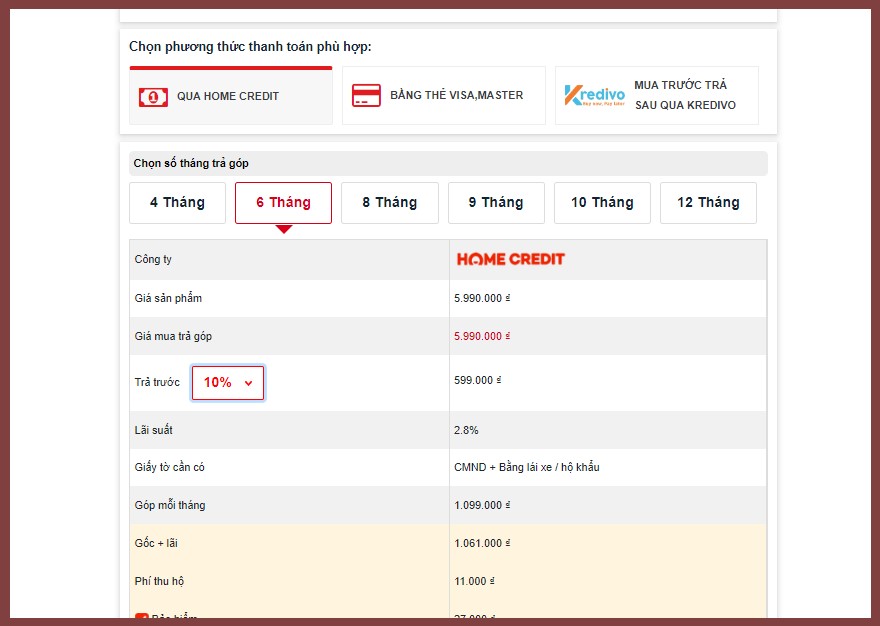Click the red credit card icon

tap(366, 95)
